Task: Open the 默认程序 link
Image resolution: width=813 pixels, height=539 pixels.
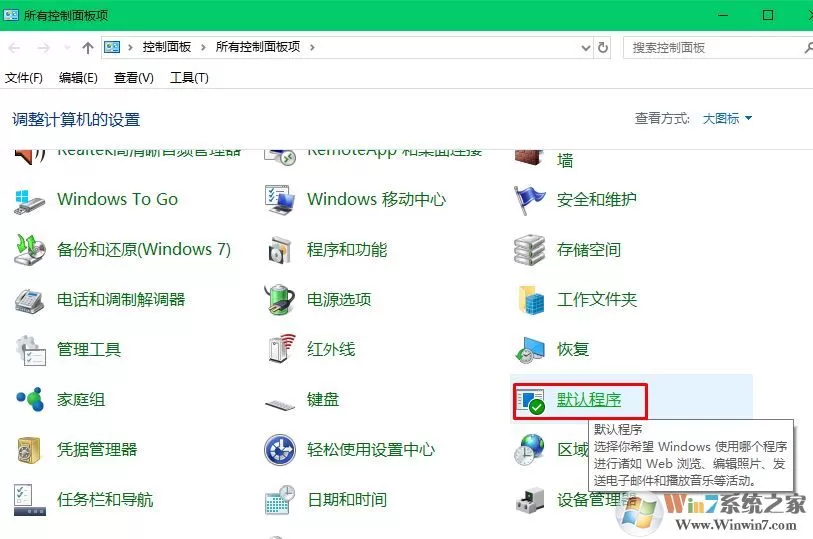Action: (589, 400)
